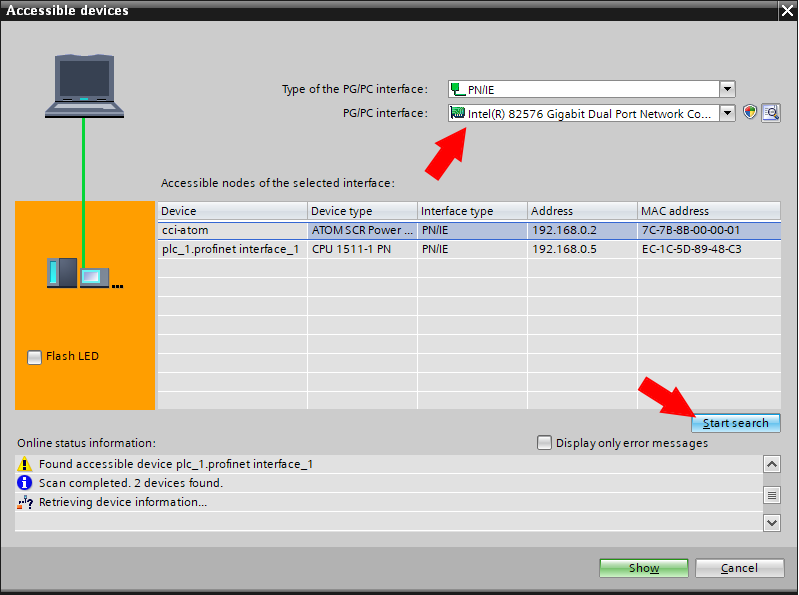Screen dimensions: 799x595
Task: Close the Accessible devices dialog
Action: [787, 11]
